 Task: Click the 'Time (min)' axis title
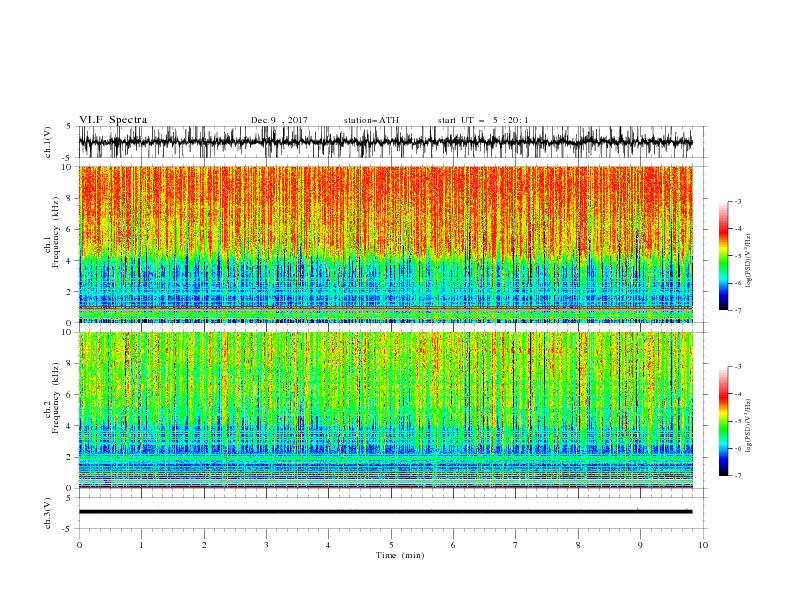pos(400,555)
